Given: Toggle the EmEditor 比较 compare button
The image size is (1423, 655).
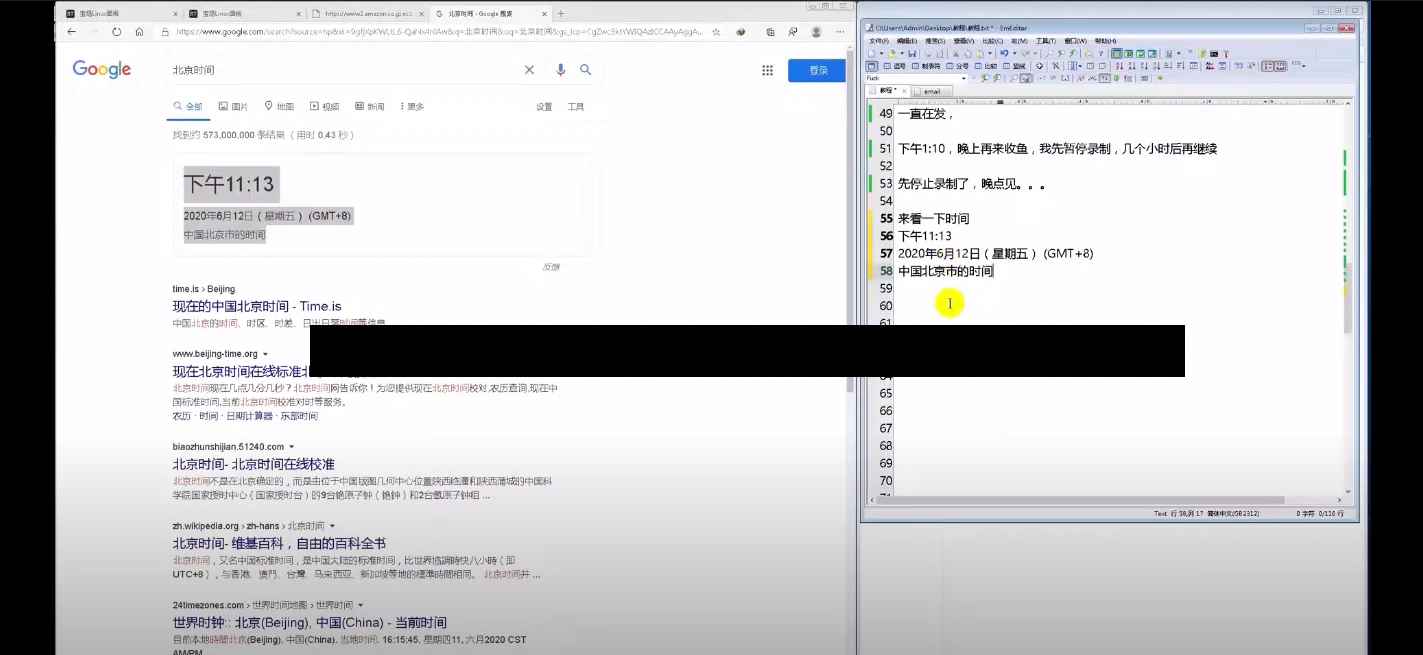Looking at the screenshot, I should (986, 66).
